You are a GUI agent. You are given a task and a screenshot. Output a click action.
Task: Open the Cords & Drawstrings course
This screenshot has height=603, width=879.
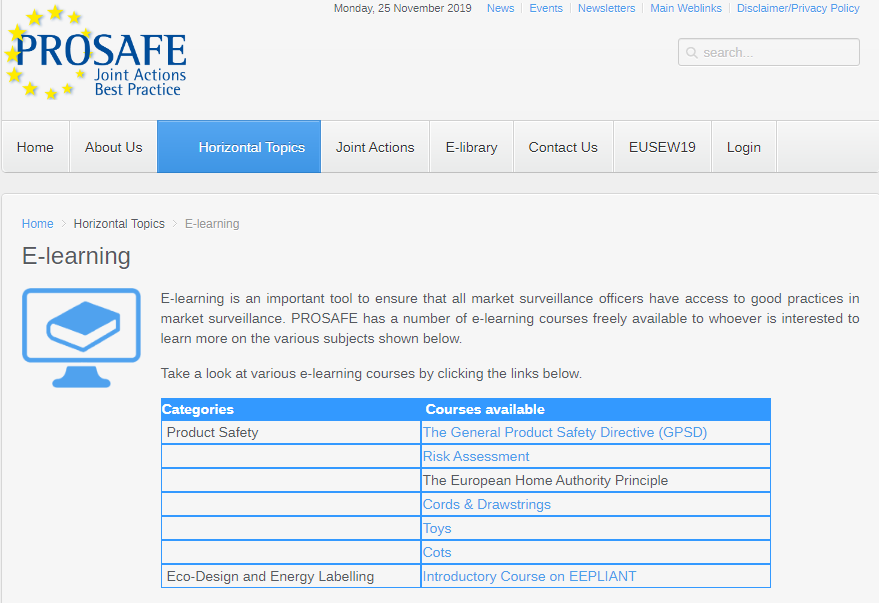486,504
